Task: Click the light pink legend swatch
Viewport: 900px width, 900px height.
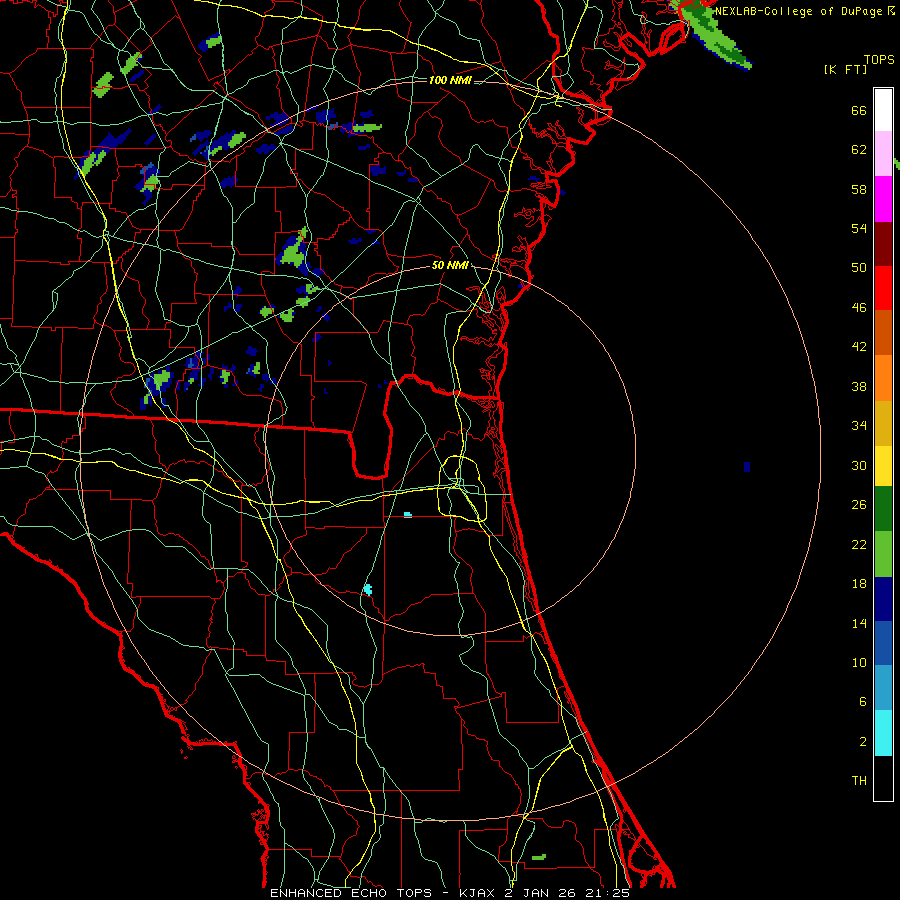Action: pyautogui.click(x=883, y=154)
